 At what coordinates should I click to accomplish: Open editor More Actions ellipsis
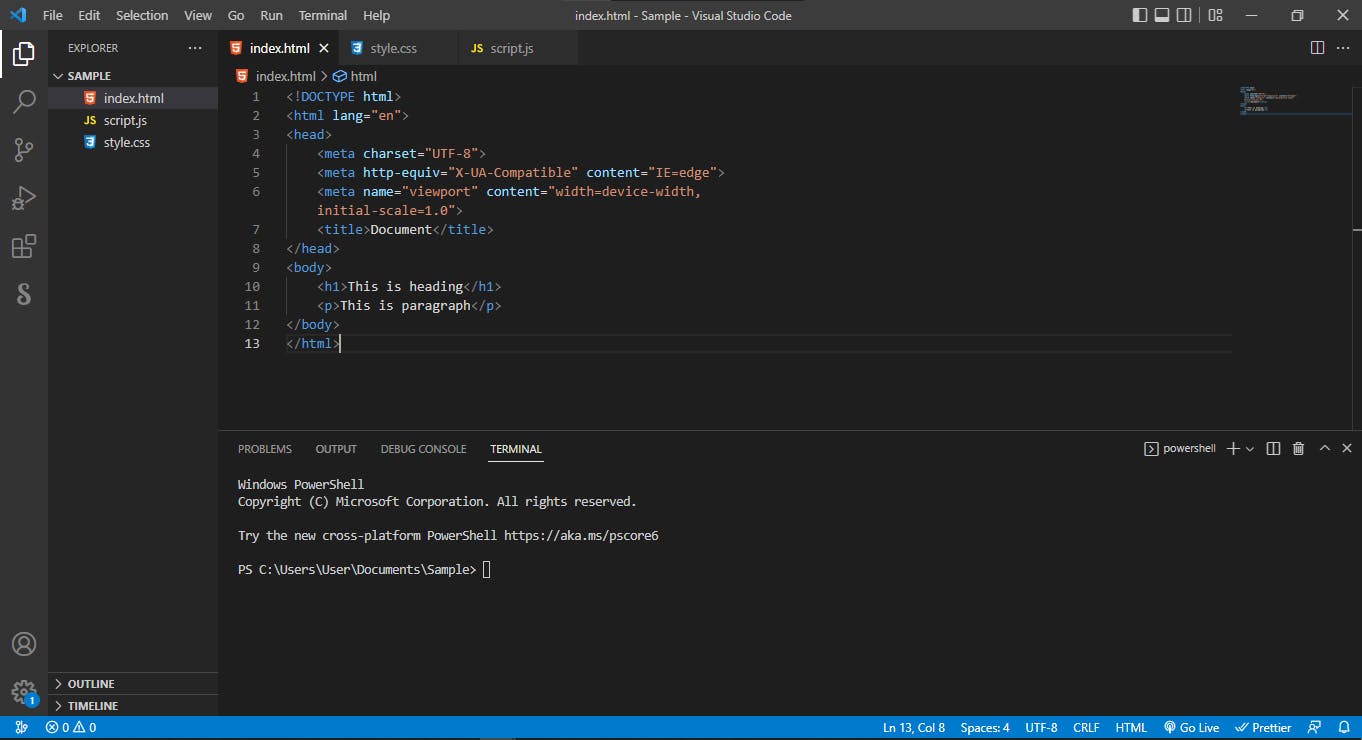1344,48
